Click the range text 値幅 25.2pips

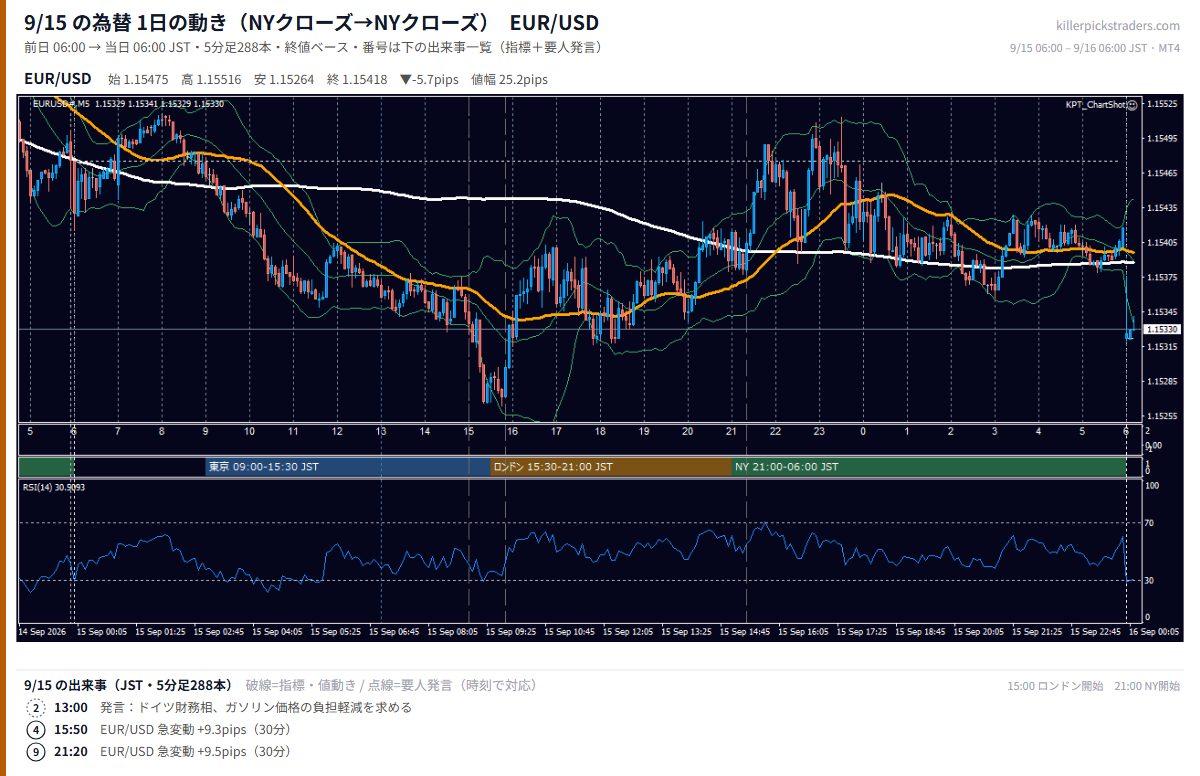click(509, 79)
